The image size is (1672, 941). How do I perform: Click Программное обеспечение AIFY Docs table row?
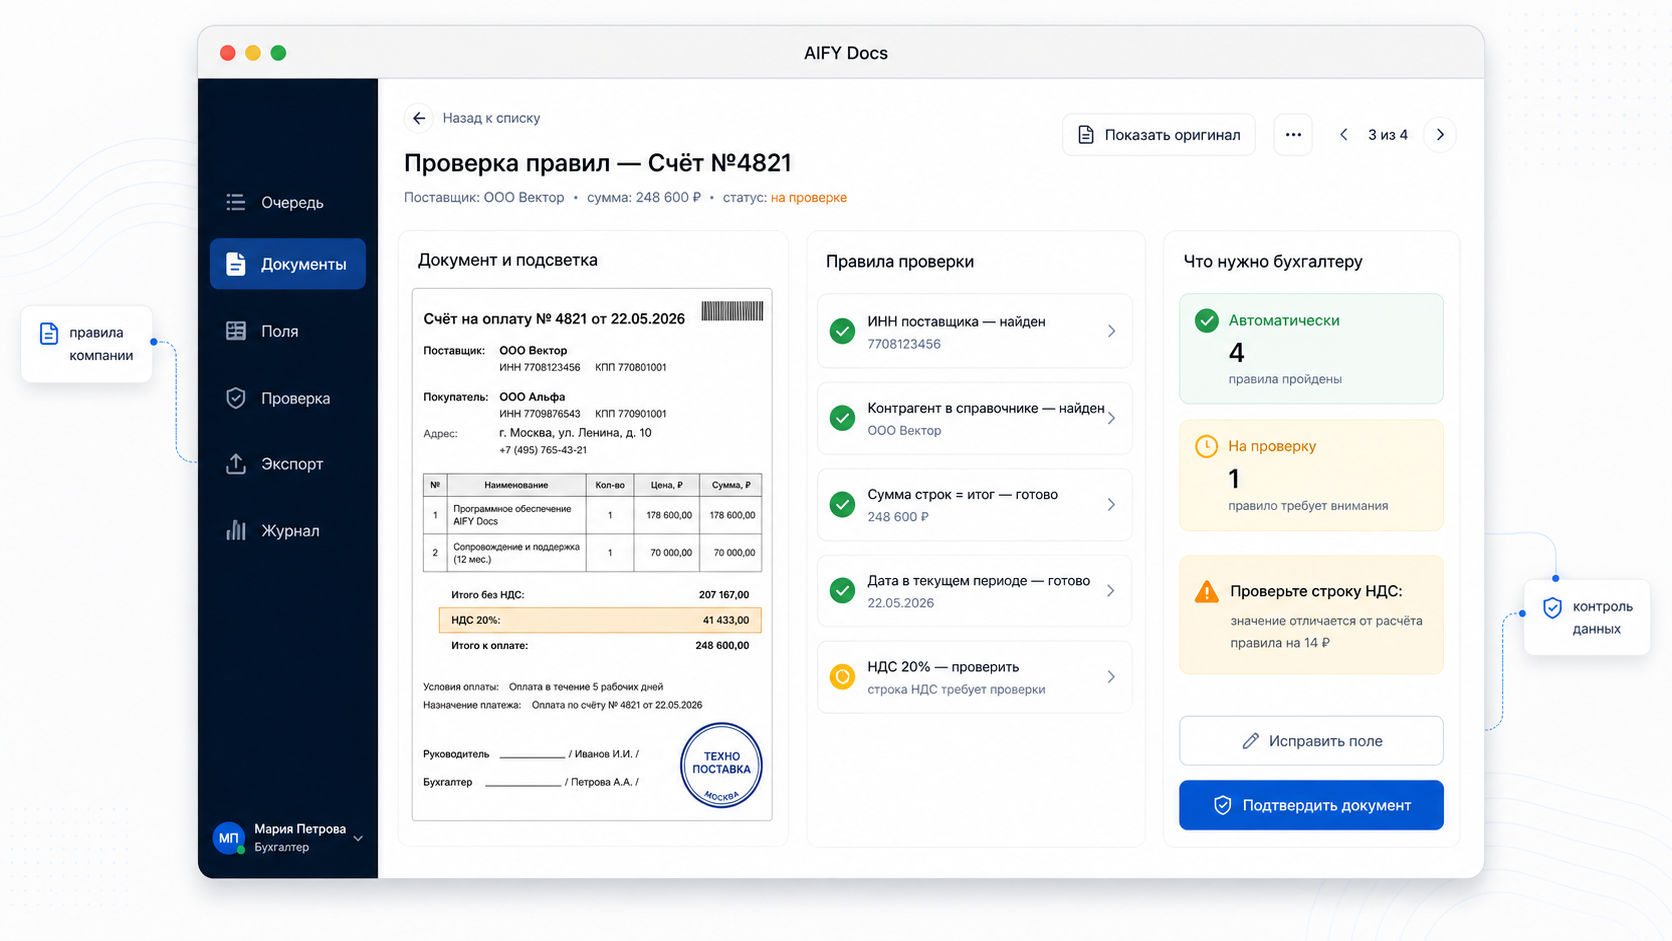pyautogui.click(x=592, y=515)
